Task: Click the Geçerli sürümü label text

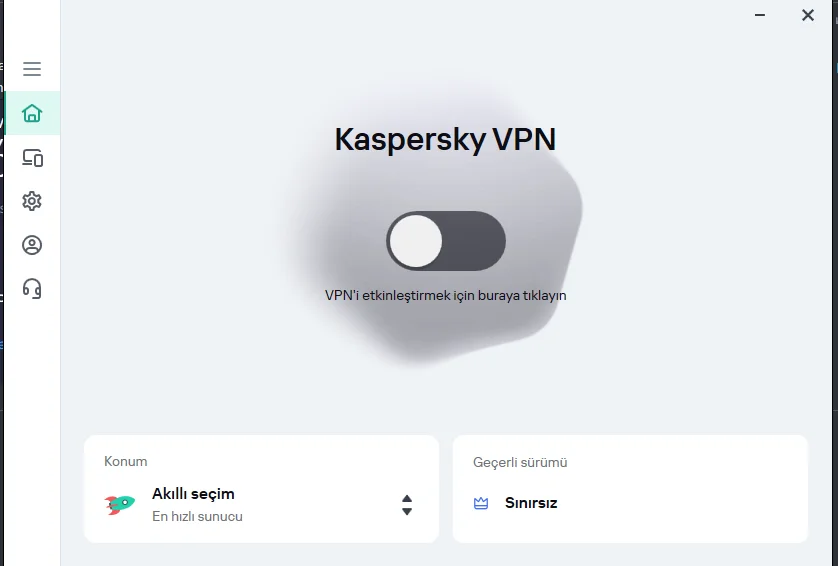Action: [x=520, y=463]
